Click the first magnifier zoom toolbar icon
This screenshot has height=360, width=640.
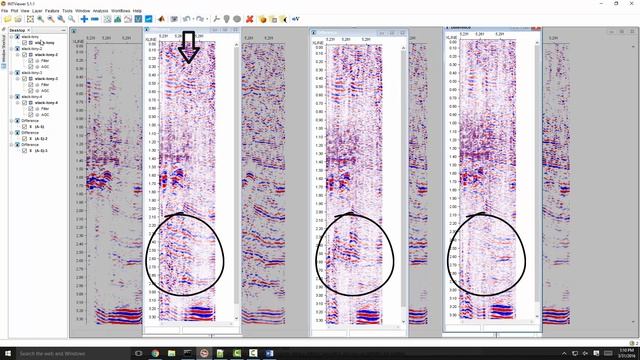coord(40,19)
